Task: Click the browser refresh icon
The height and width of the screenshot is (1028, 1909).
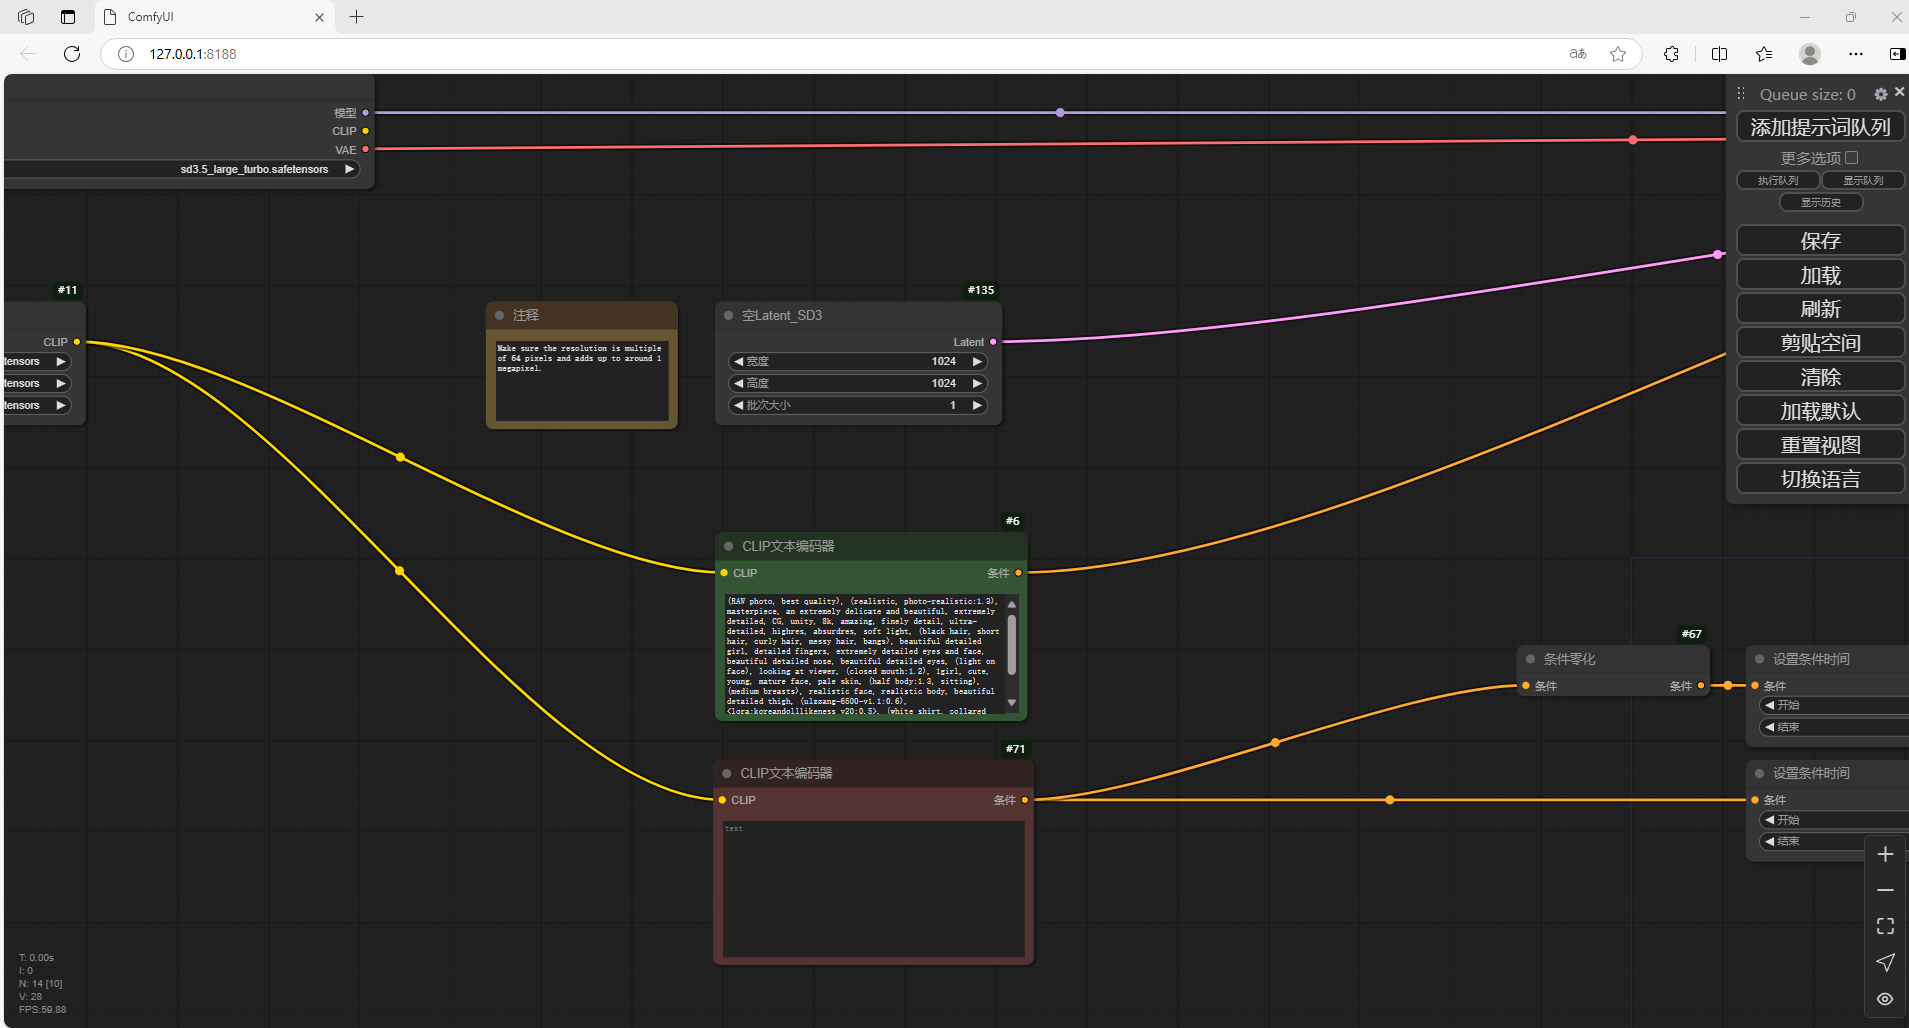Action: pyautogui.click(x=72, y=54)
